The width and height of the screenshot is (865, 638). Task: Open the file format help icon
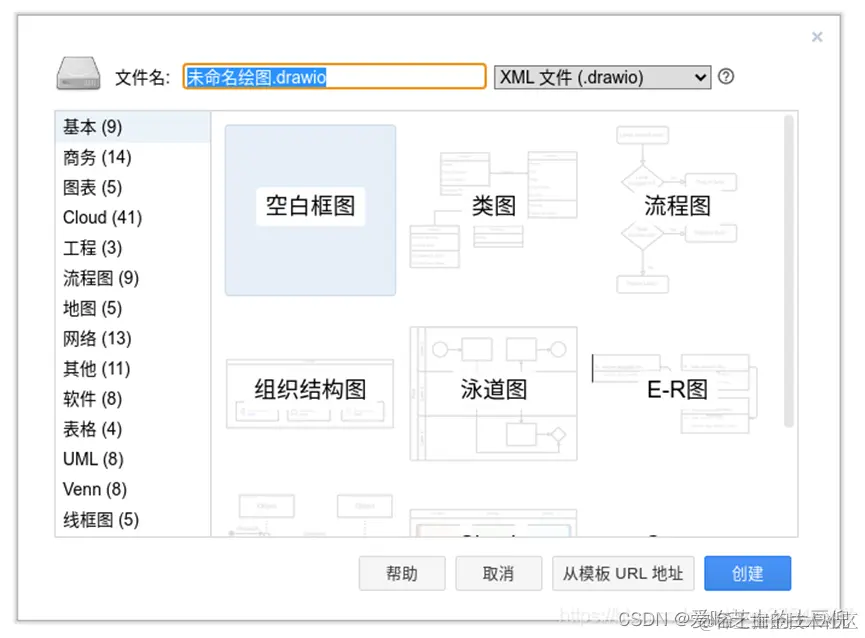[726, 77]
